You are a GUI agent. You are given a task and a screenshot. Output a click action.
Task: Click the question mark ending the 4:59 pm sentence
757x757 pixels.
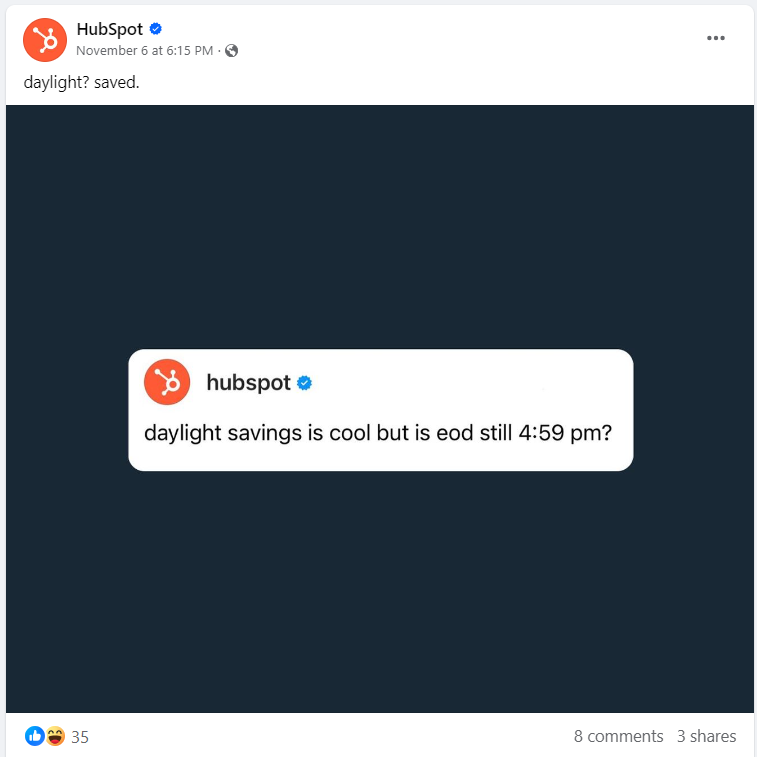(x=606, y=433)
